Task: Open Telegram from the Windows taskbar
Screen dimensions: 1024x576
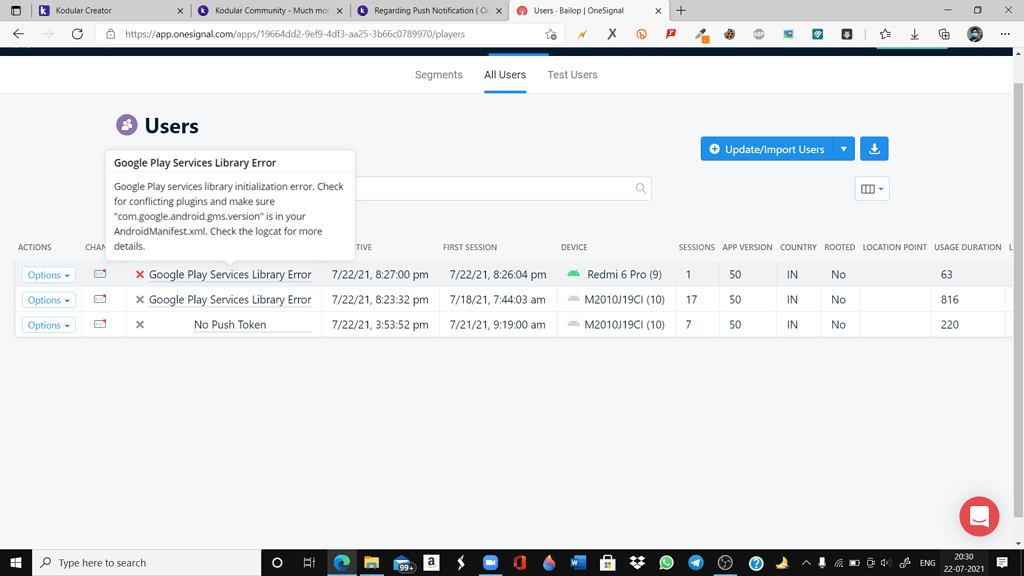Action: click(x=696, y=562)
